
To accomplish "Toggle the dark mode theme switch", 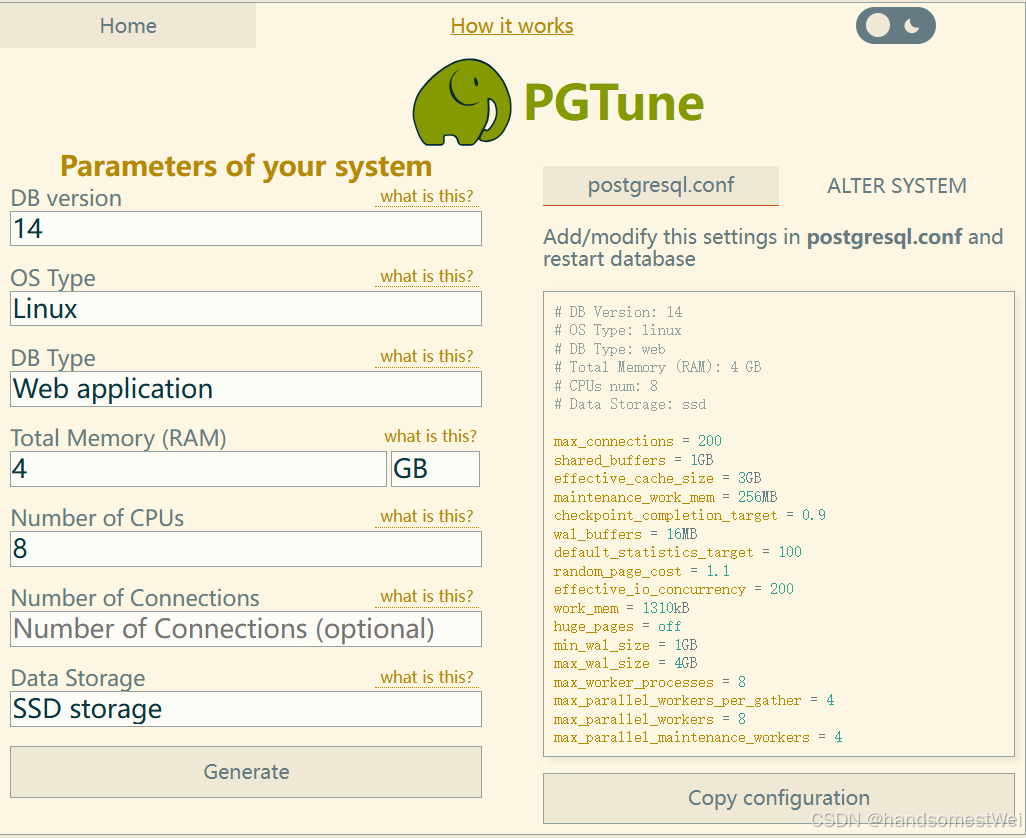I will point(895,26).
